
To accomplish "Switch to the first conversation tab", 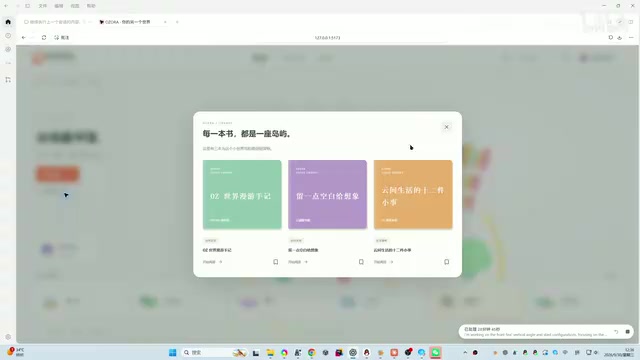I will tap(55, 22).
